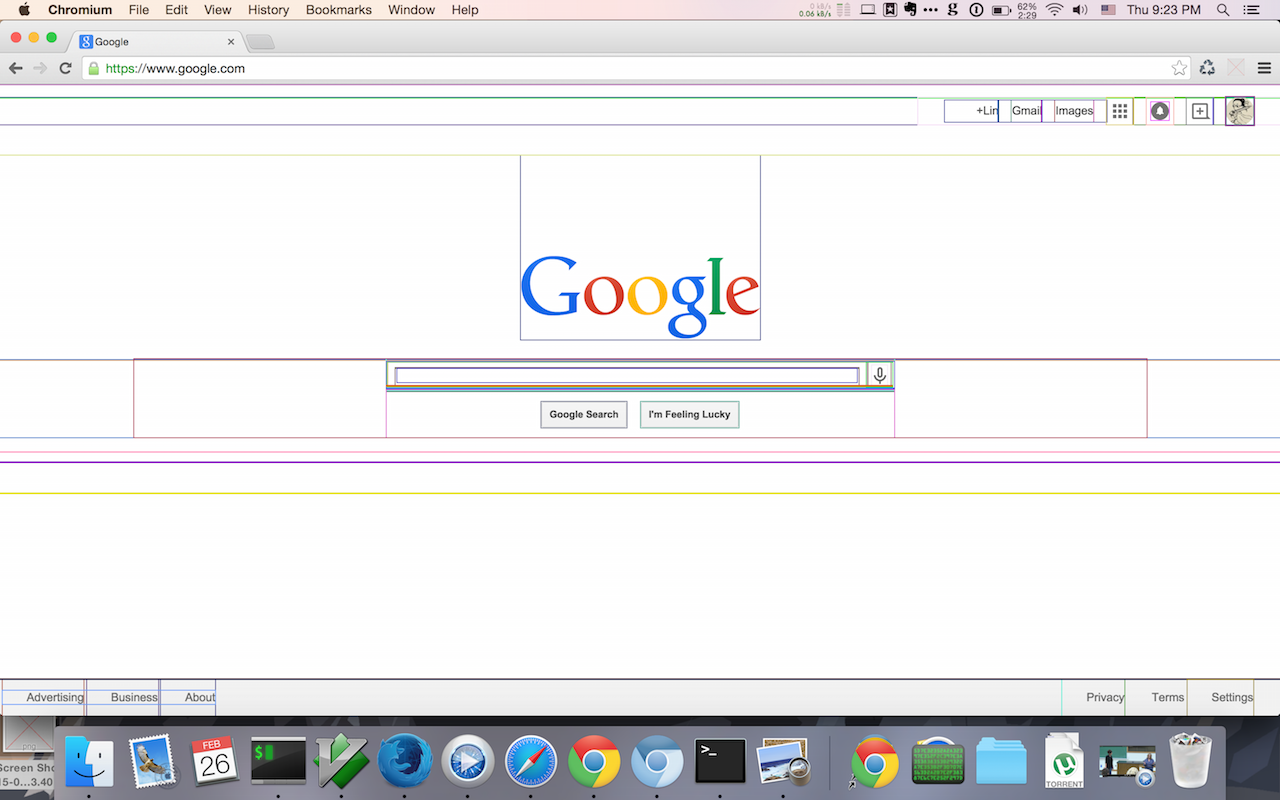Viewport: 1280px width, 800px height.
Task: Start voice search with the microphone
Action: (880, 375)
